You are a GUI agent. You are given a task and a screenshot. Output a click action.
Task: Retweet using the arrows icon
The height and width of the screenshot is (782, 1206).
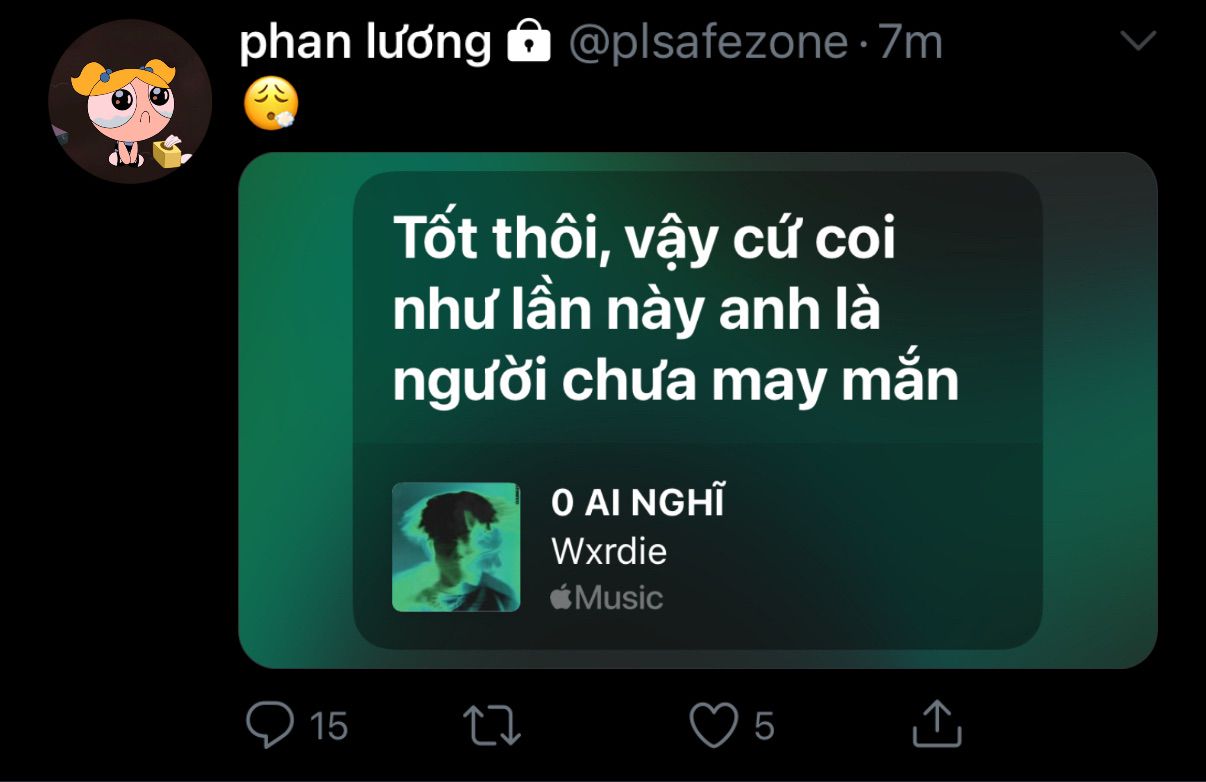(x=493, y=725)
